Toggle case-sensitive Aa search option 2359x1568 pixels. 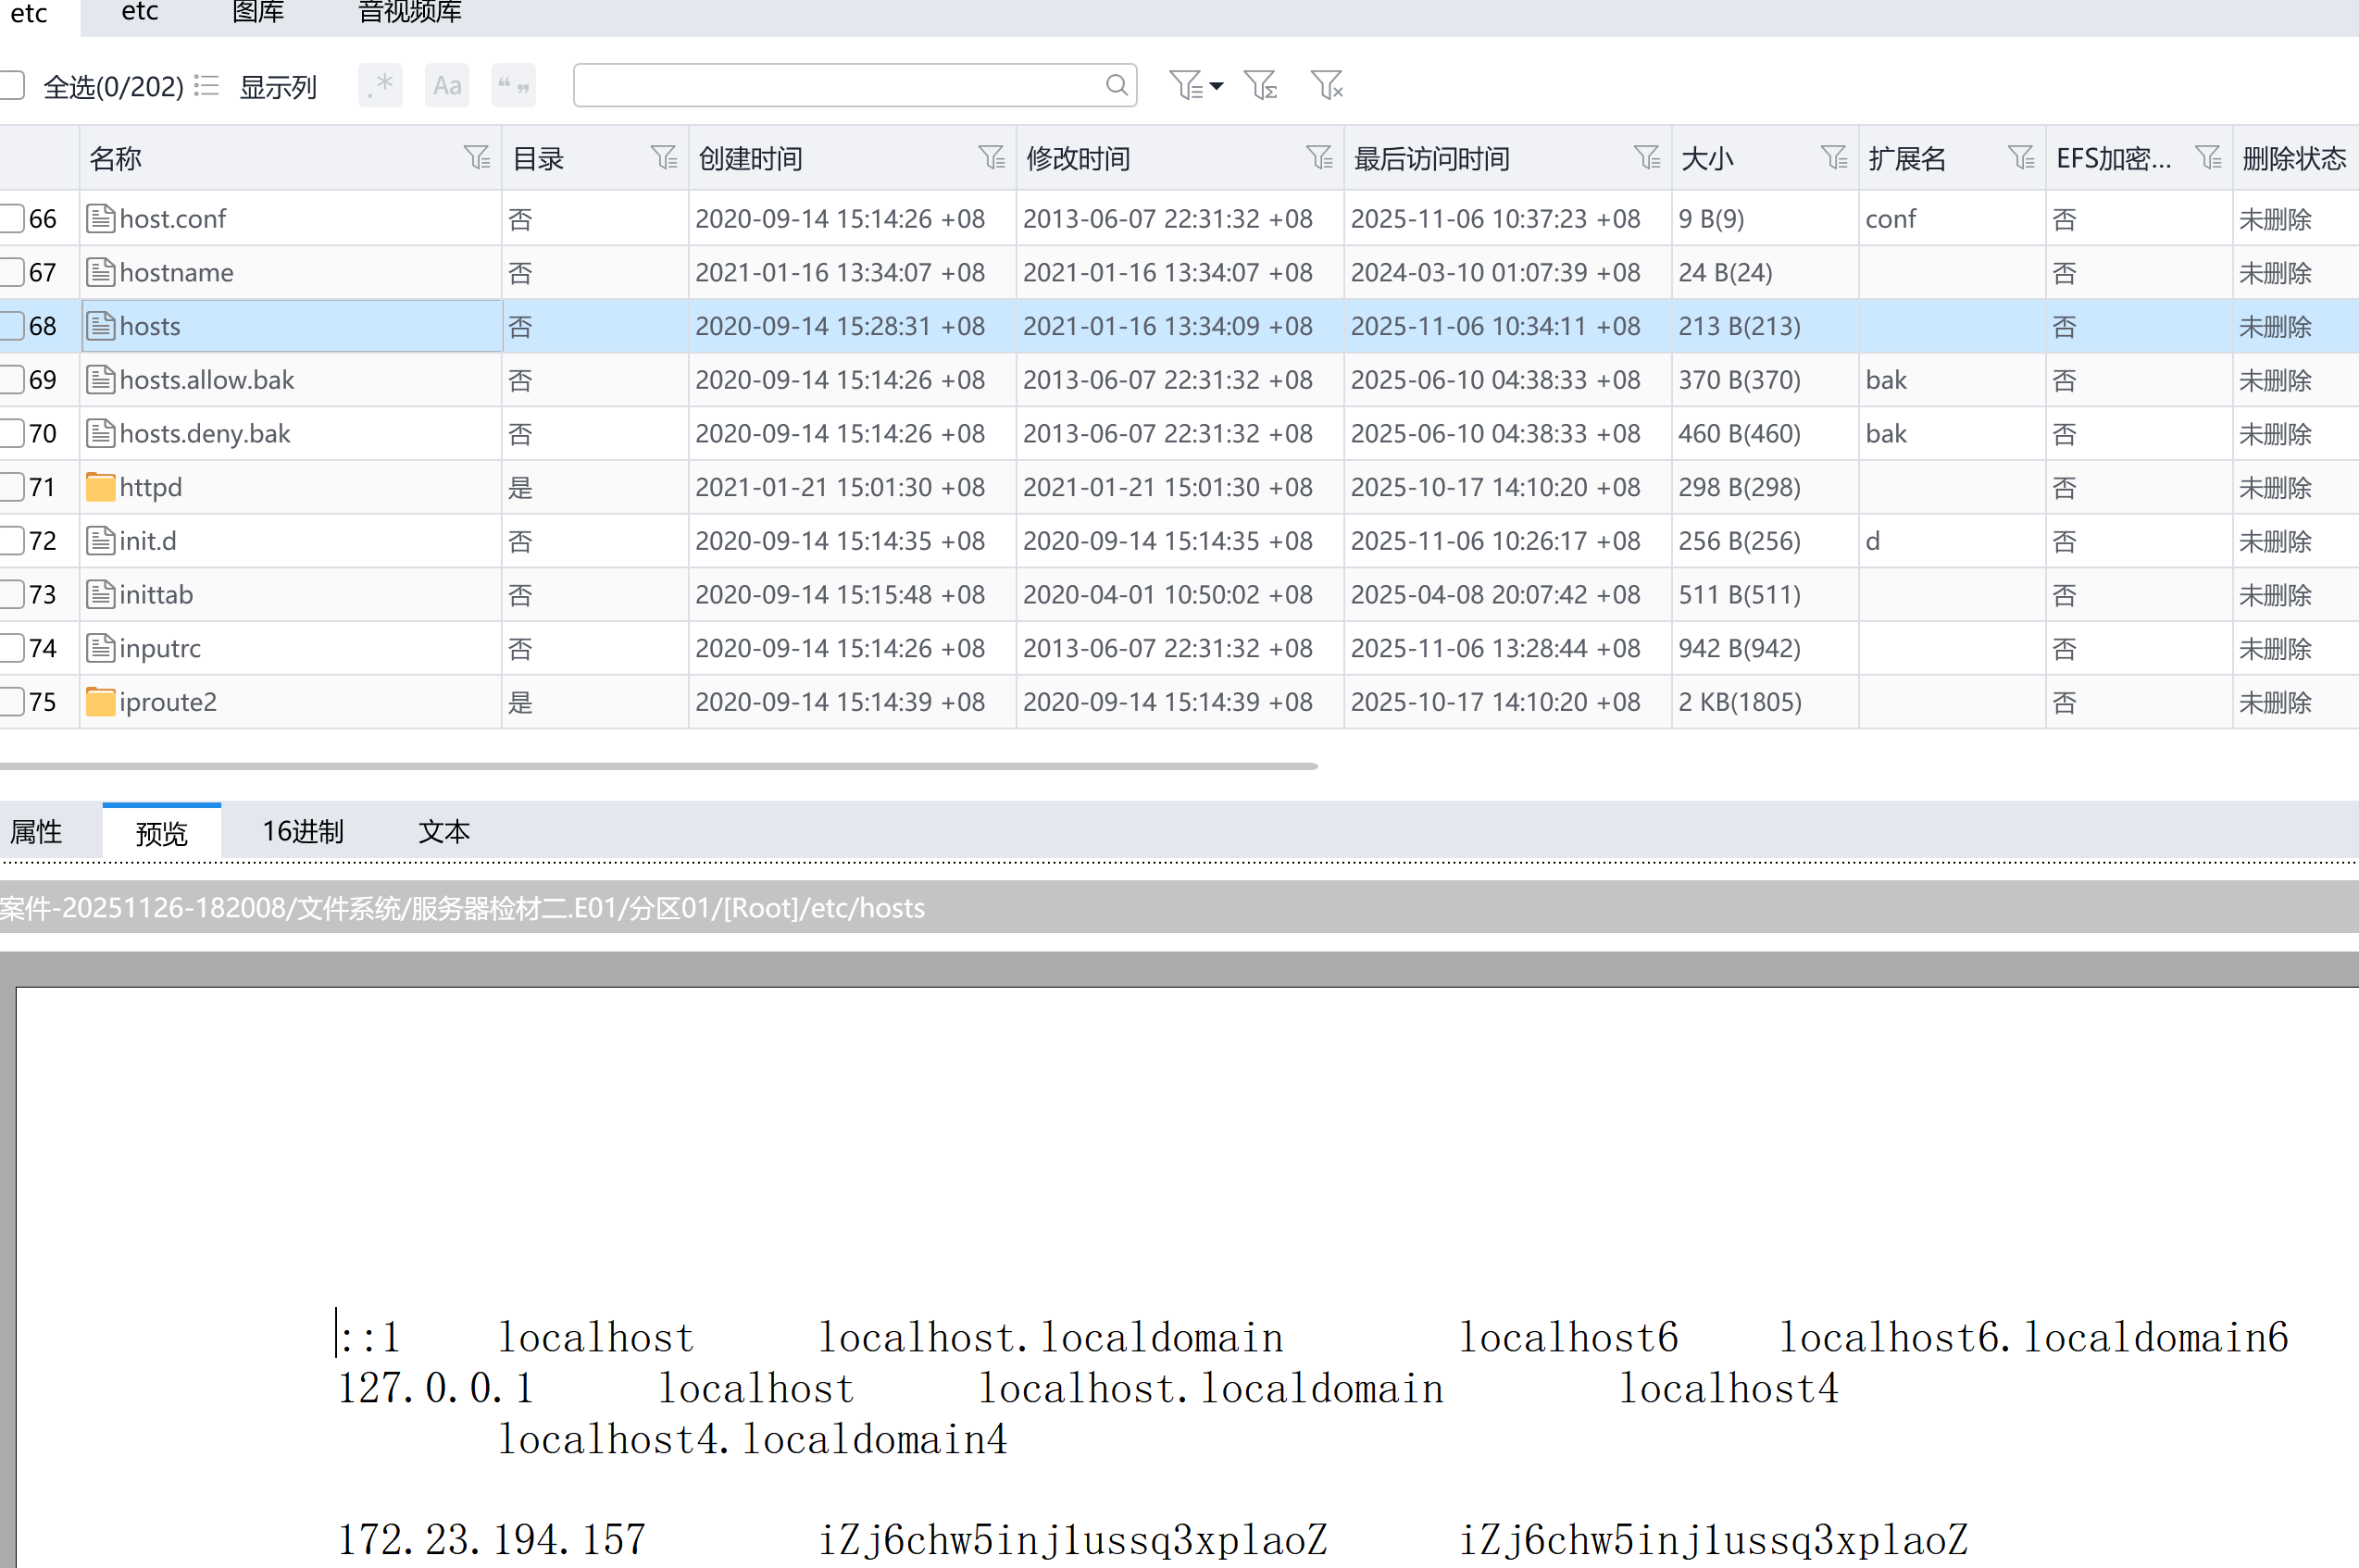pyautogui.click(x=447, y=86)
